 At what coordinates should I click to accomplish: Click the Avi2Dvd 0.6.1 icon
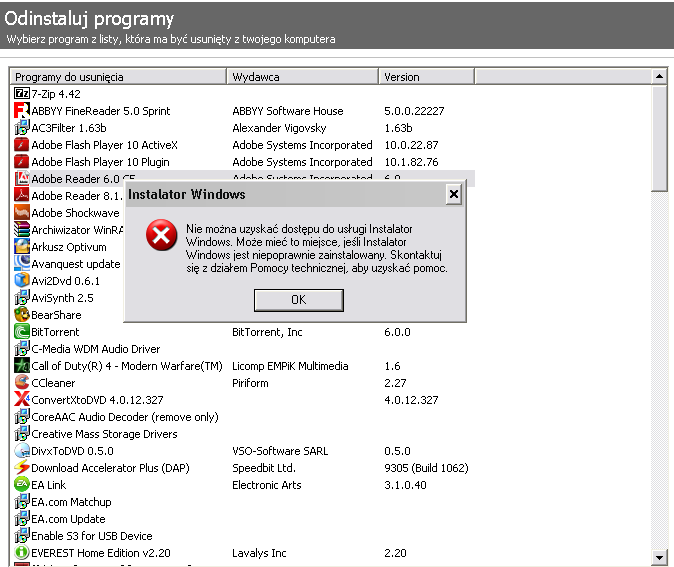pyautogui.click(x=21, y=280)
